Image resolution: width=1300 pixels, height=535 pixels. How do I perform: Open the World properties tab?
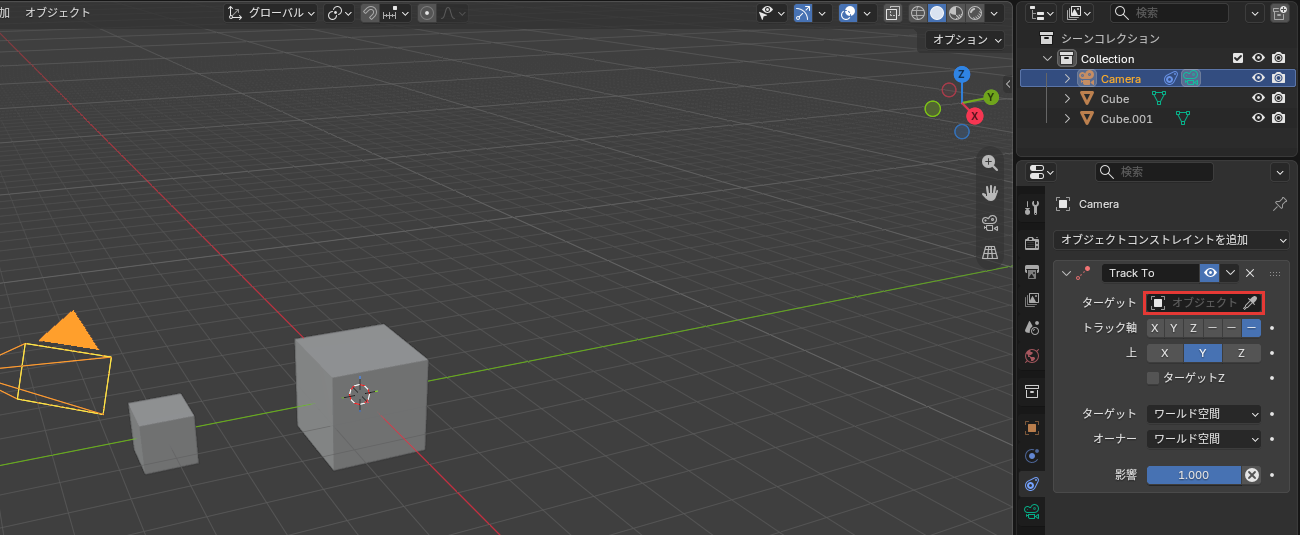point(1032,355)
